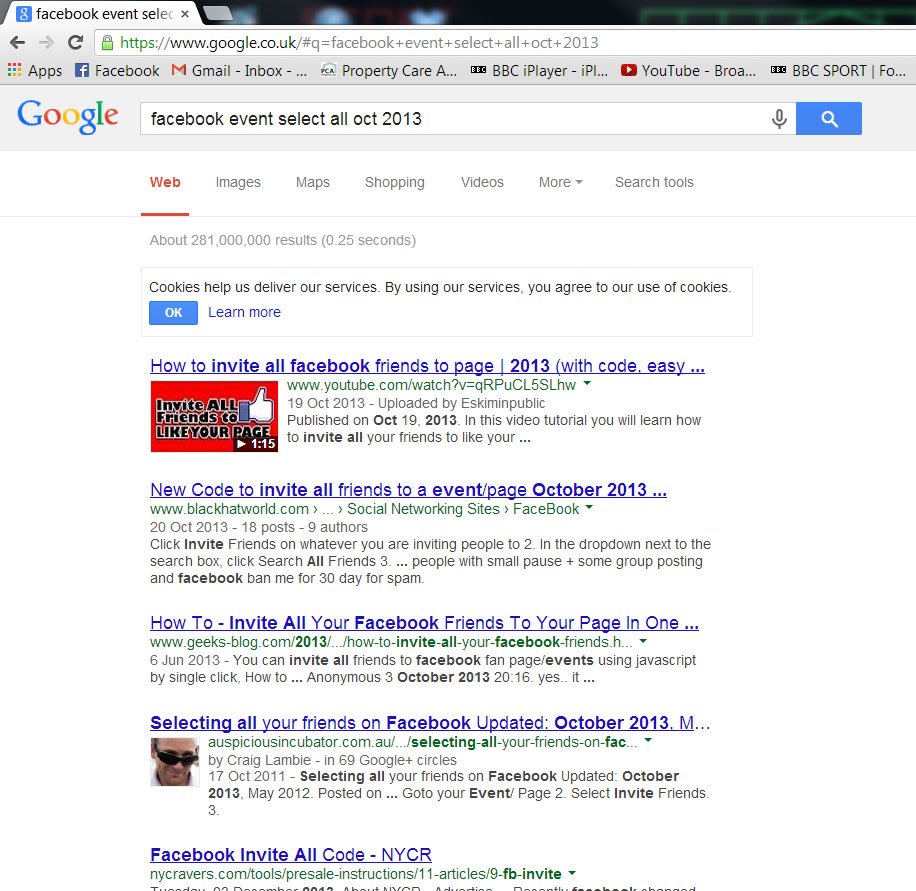
Task: Open the BBC iPlayer bookmark
Action: 539,71
